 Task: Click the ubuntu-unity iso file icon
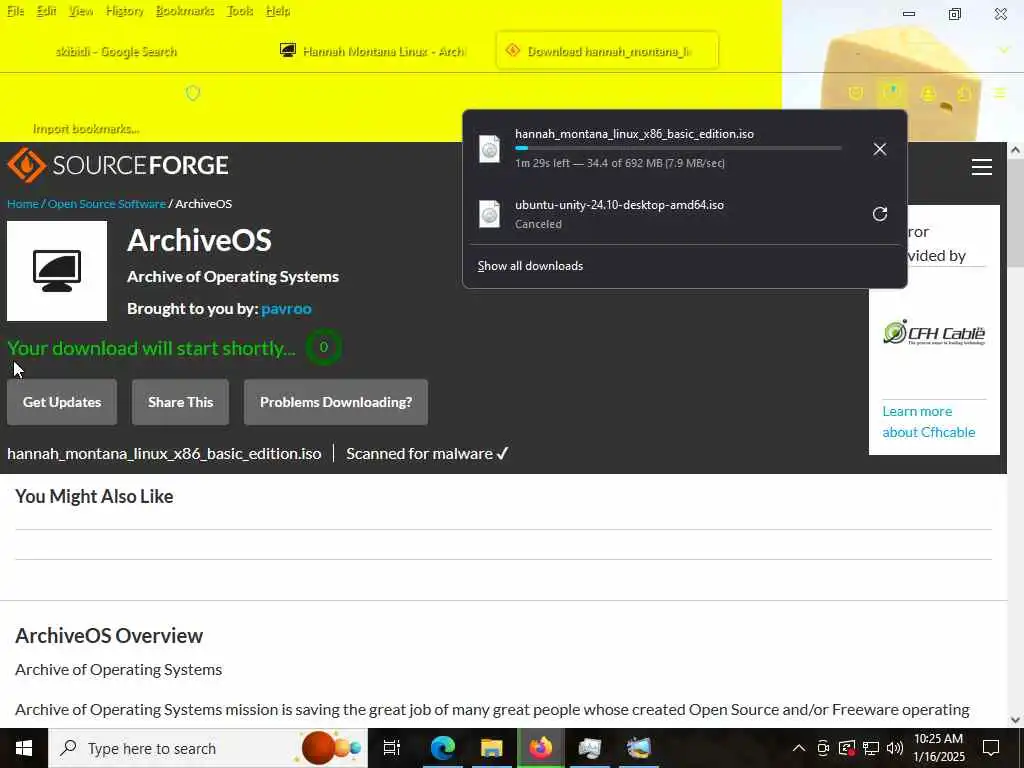[489, 214]
